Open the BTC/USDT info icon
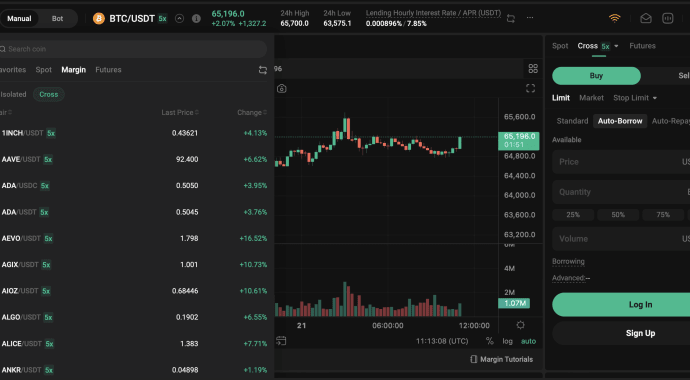 196,18
